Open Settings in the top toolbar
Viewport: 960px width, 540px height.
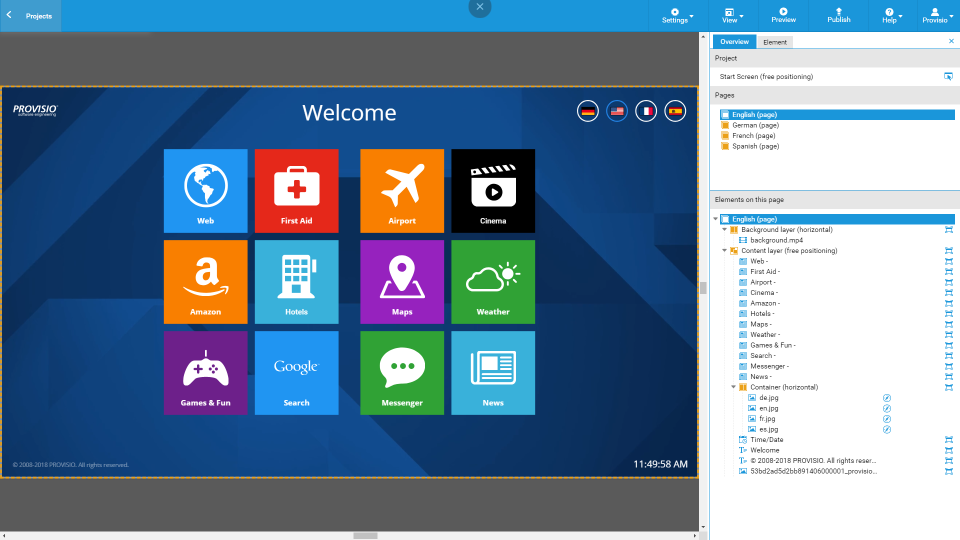pyautogui.click(x=676, y=16)
